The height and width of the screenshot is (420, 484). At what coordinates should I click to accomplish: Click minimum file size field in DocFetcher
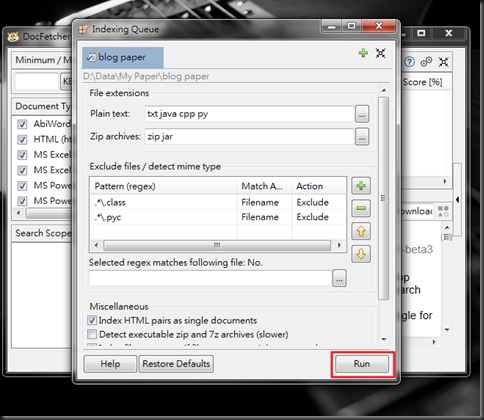37,81
